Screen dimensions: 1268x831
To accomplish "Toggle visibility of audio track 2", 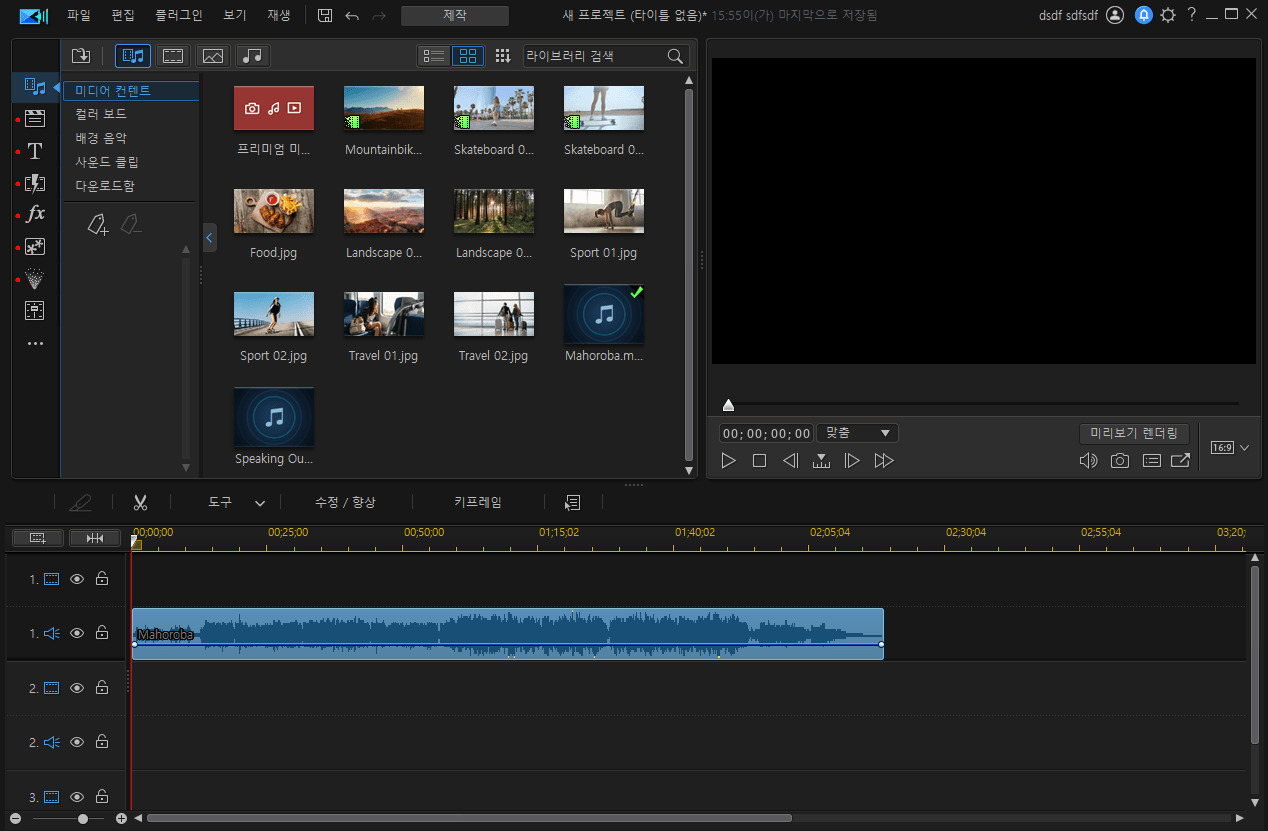I will point(77,742).
